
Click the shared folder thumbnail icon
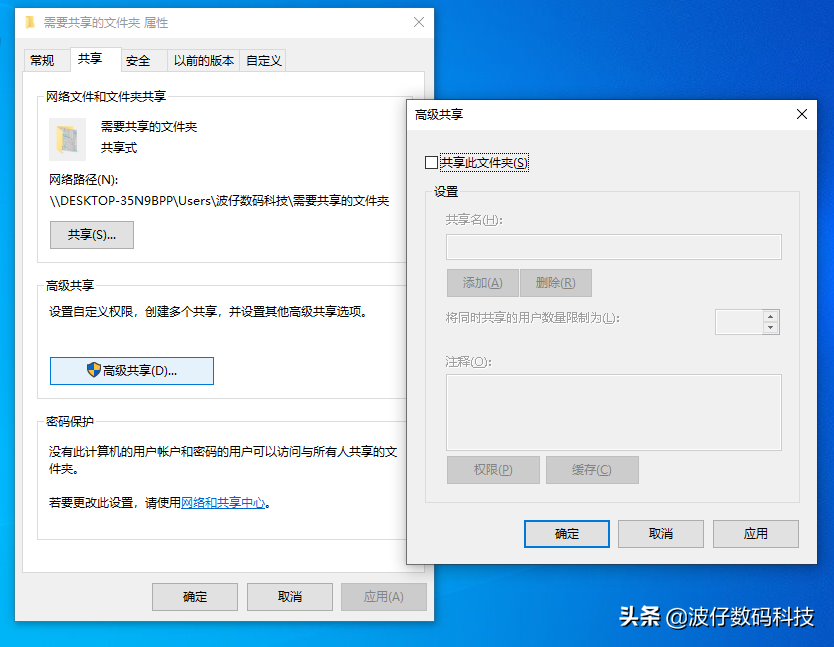pyautogui.click(x=68, y=139)
